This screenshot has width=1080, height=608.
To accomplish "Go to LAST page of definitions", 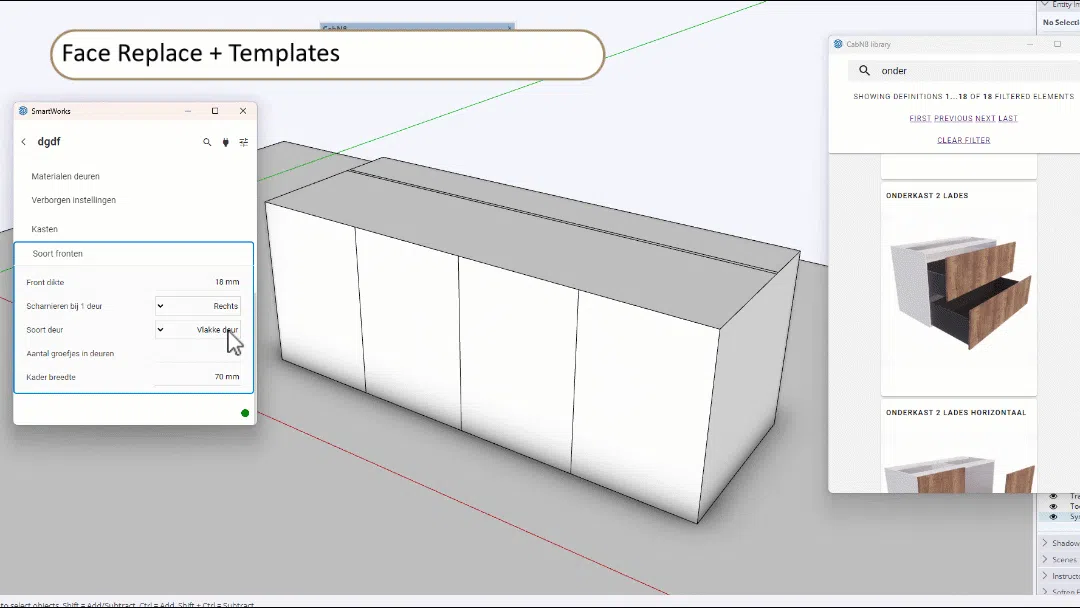I will [1008, 118].
